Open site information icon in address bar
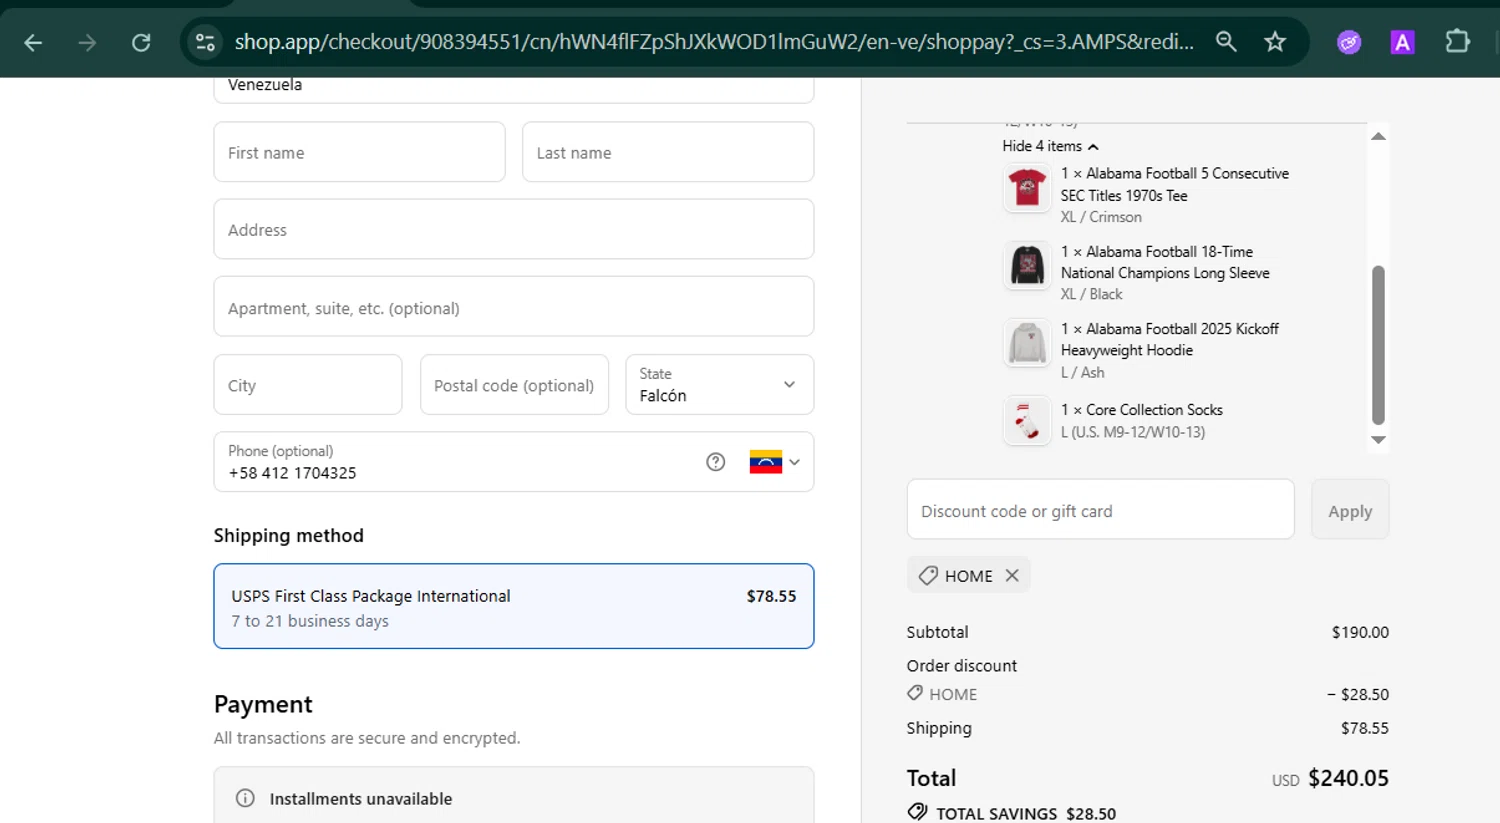The width and height of the screenshot is (1500, 823). 205,42
